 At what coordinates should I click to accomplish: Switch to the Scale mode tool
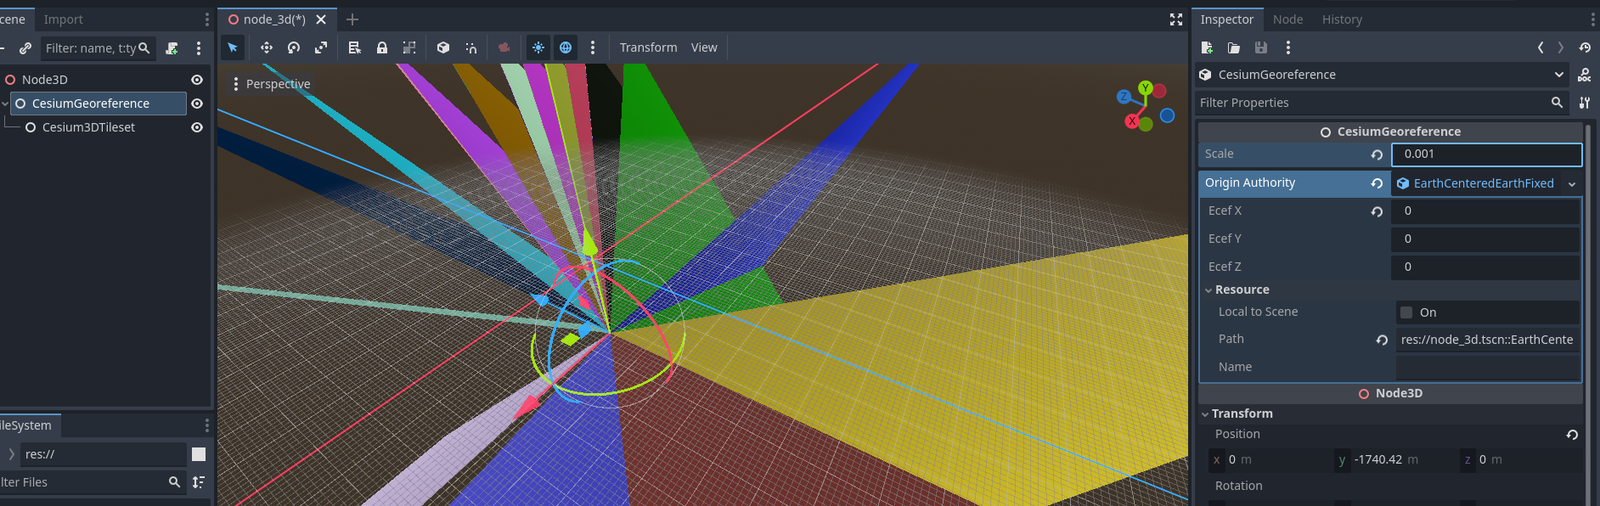[x=321, y=47]
